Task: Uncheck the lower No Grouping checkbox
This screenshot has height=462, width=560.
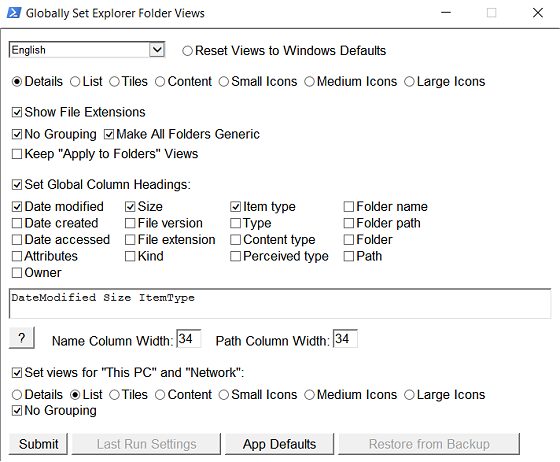Action: [17, 411]
